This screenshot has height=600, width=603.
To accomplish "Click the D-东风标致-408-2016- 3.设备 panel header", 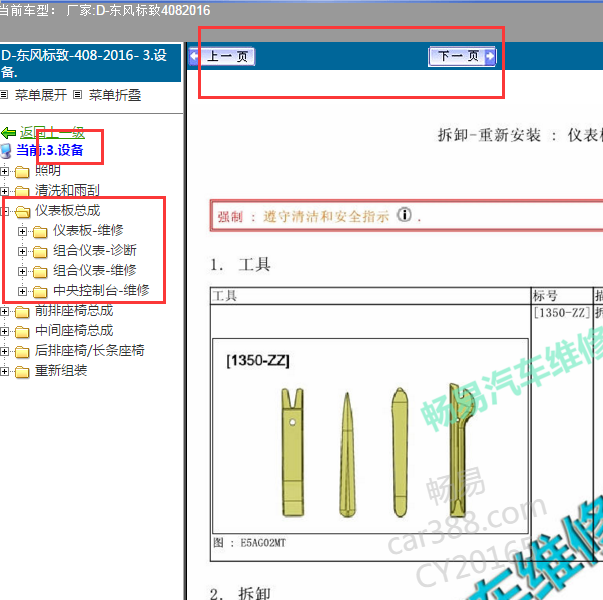I will pos(90,63).
